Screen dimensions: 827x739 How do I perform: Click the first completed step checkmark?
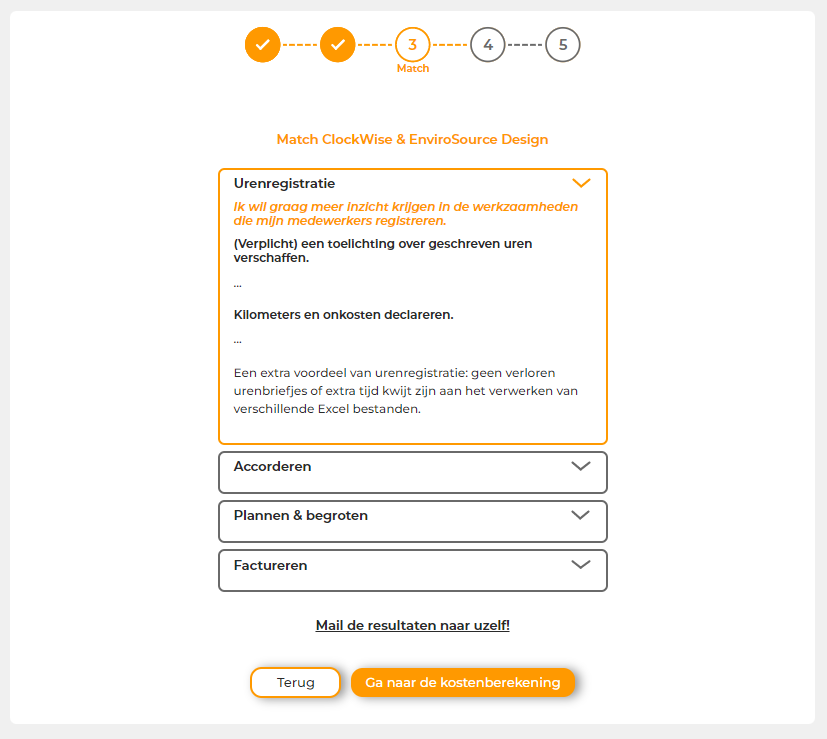tap(262, 45)
